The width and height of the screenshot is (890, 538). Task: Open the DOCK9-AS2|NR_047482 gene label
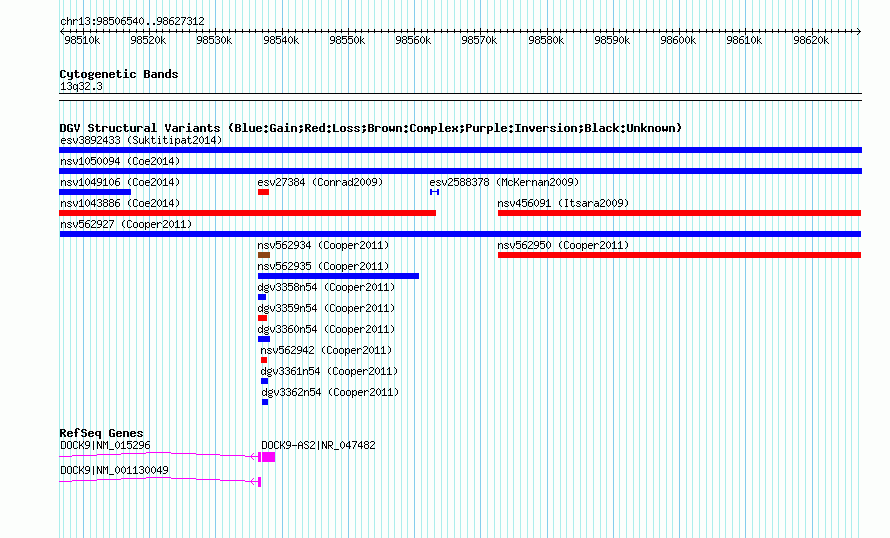click(318, 445)
